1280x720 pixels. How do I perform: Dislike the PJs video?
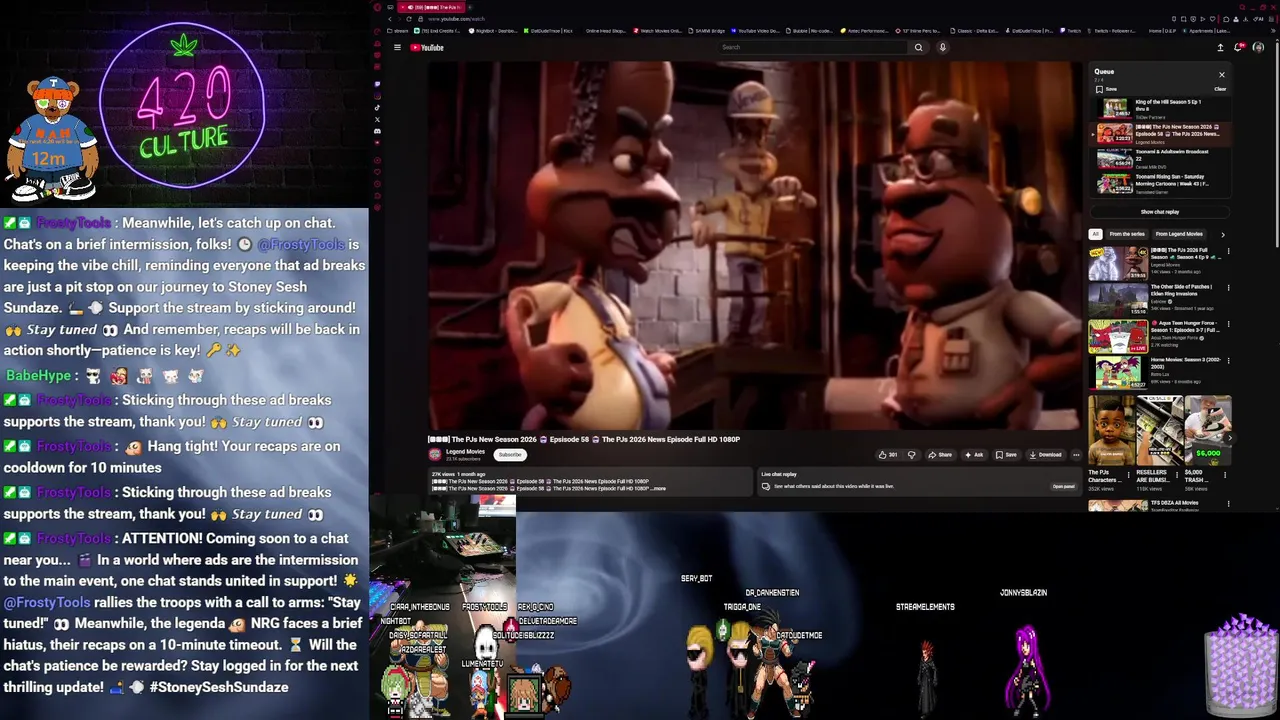click(x=911, y=455)
